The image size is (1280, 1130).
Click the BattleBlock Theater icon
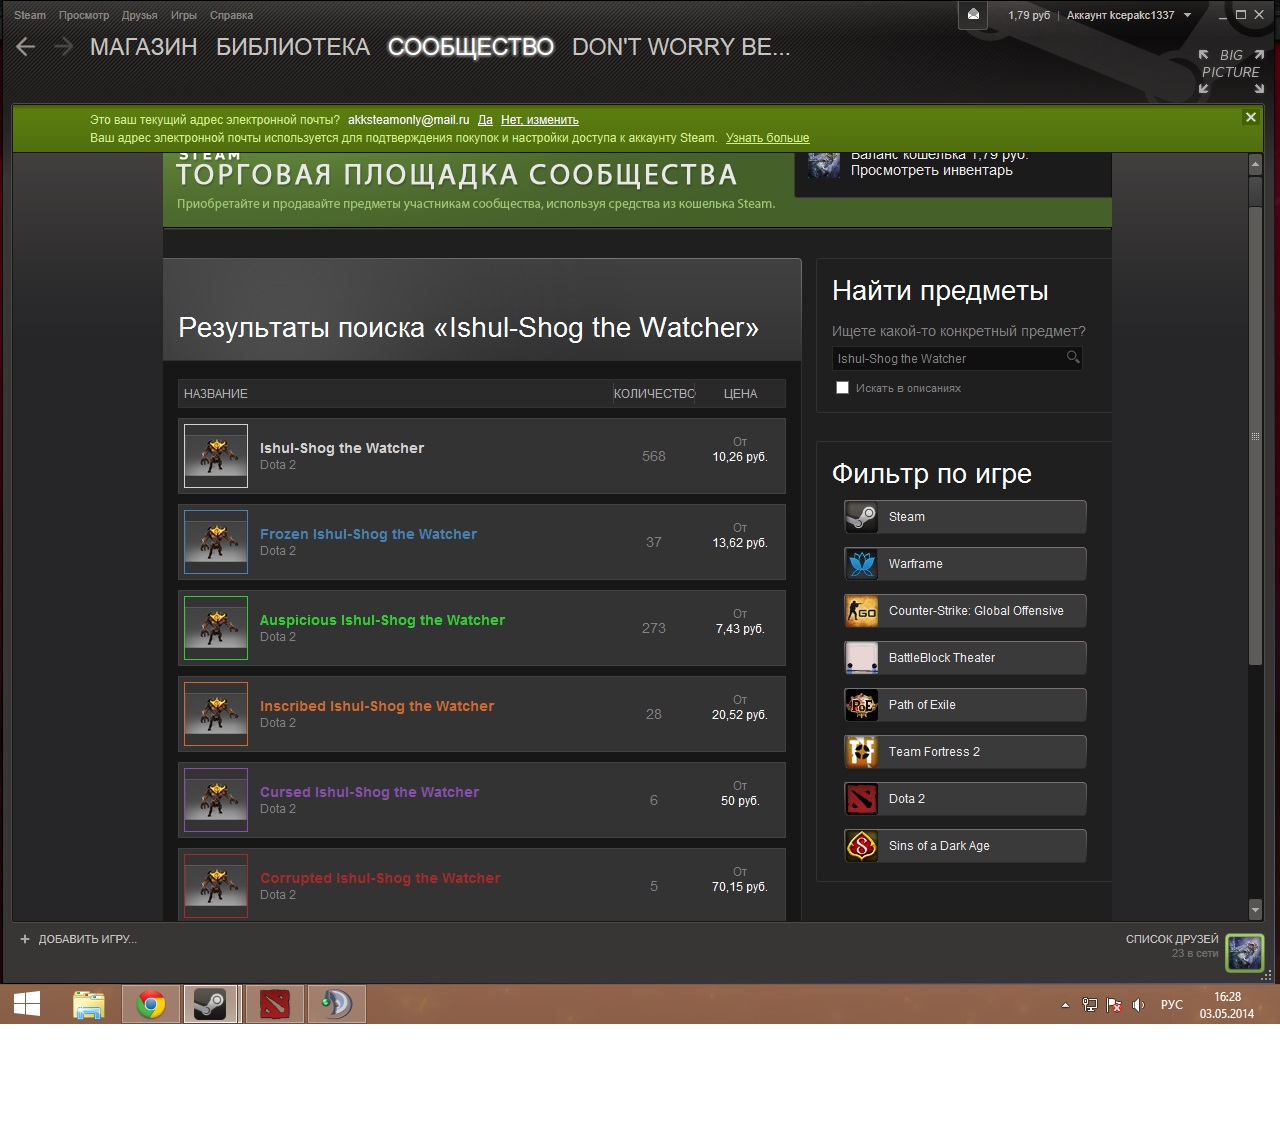pyautogui.click(x=862, y=658)
